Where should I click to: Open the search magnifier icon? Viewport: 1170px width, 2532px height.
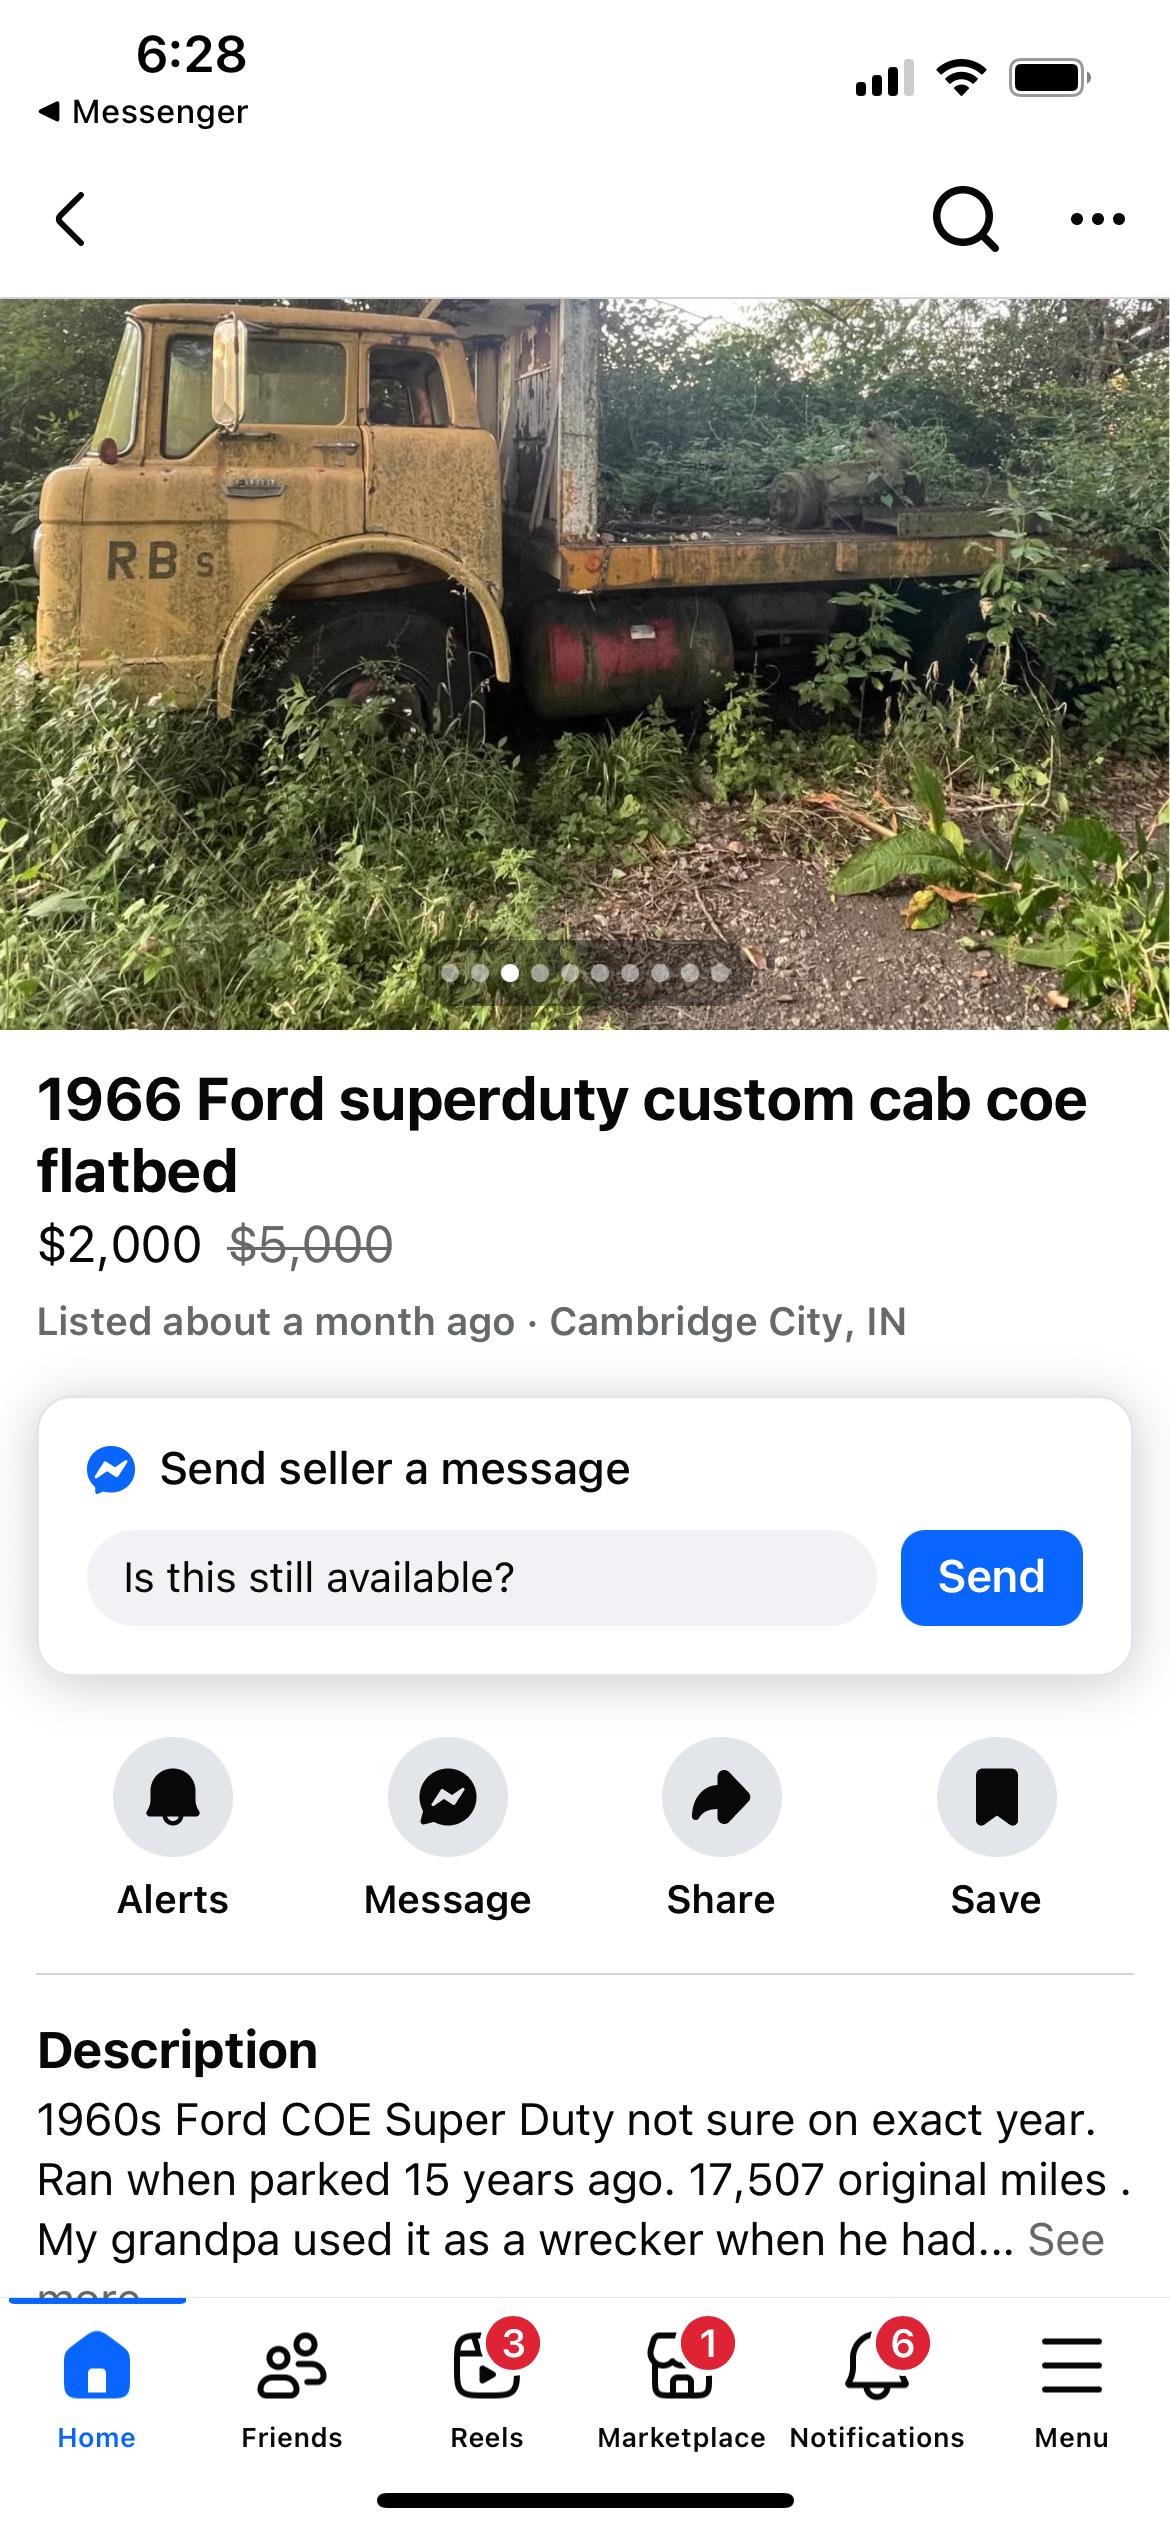coord(964,219)
